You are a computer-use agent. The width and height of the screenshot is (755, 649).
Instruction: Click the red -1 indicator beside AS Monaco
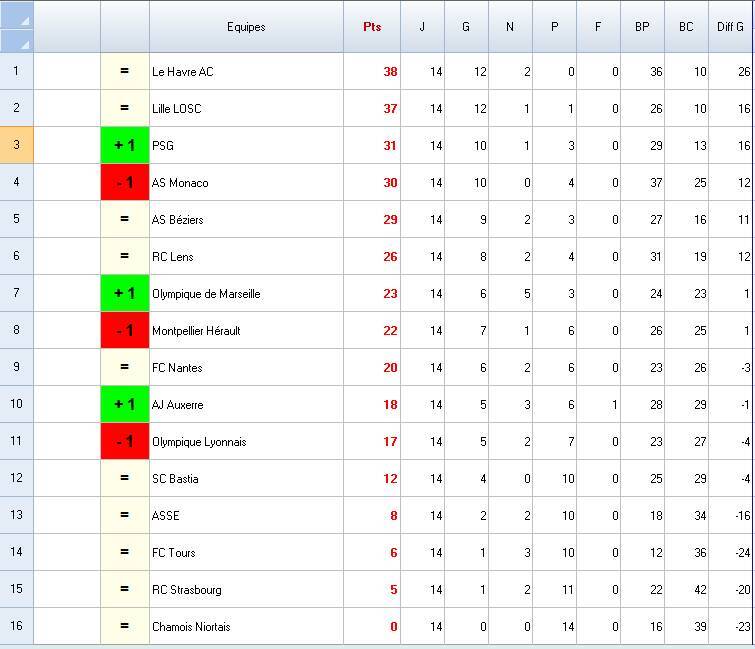click(125, 183)
